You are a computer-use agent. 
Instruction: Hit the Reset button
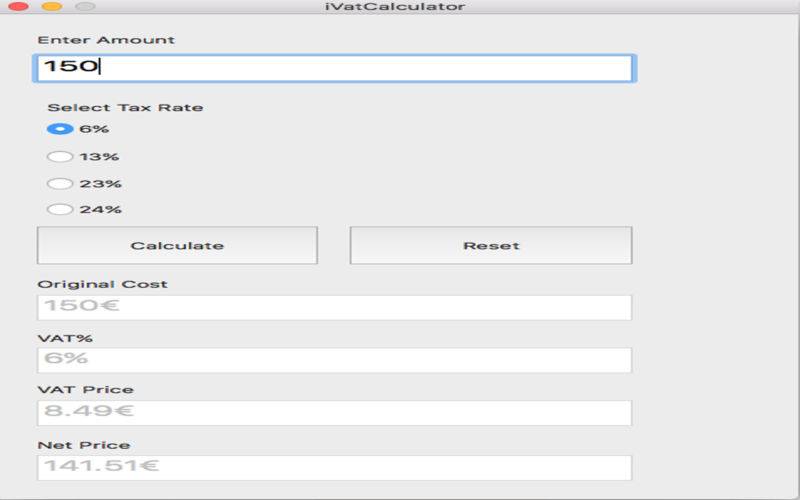[491, 246]
